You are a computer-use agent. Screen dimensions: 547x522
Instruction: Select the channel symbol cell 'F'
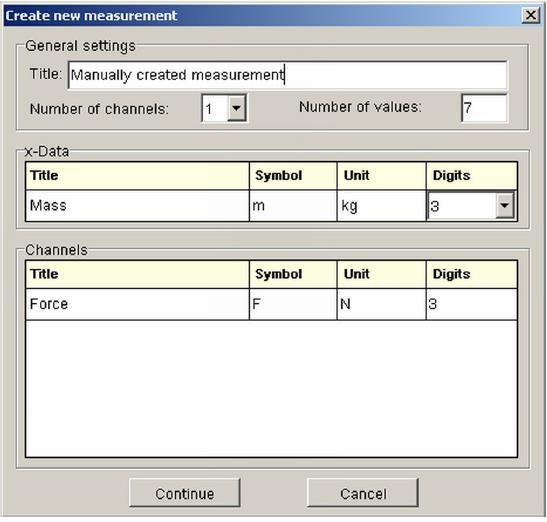[293, 304]
